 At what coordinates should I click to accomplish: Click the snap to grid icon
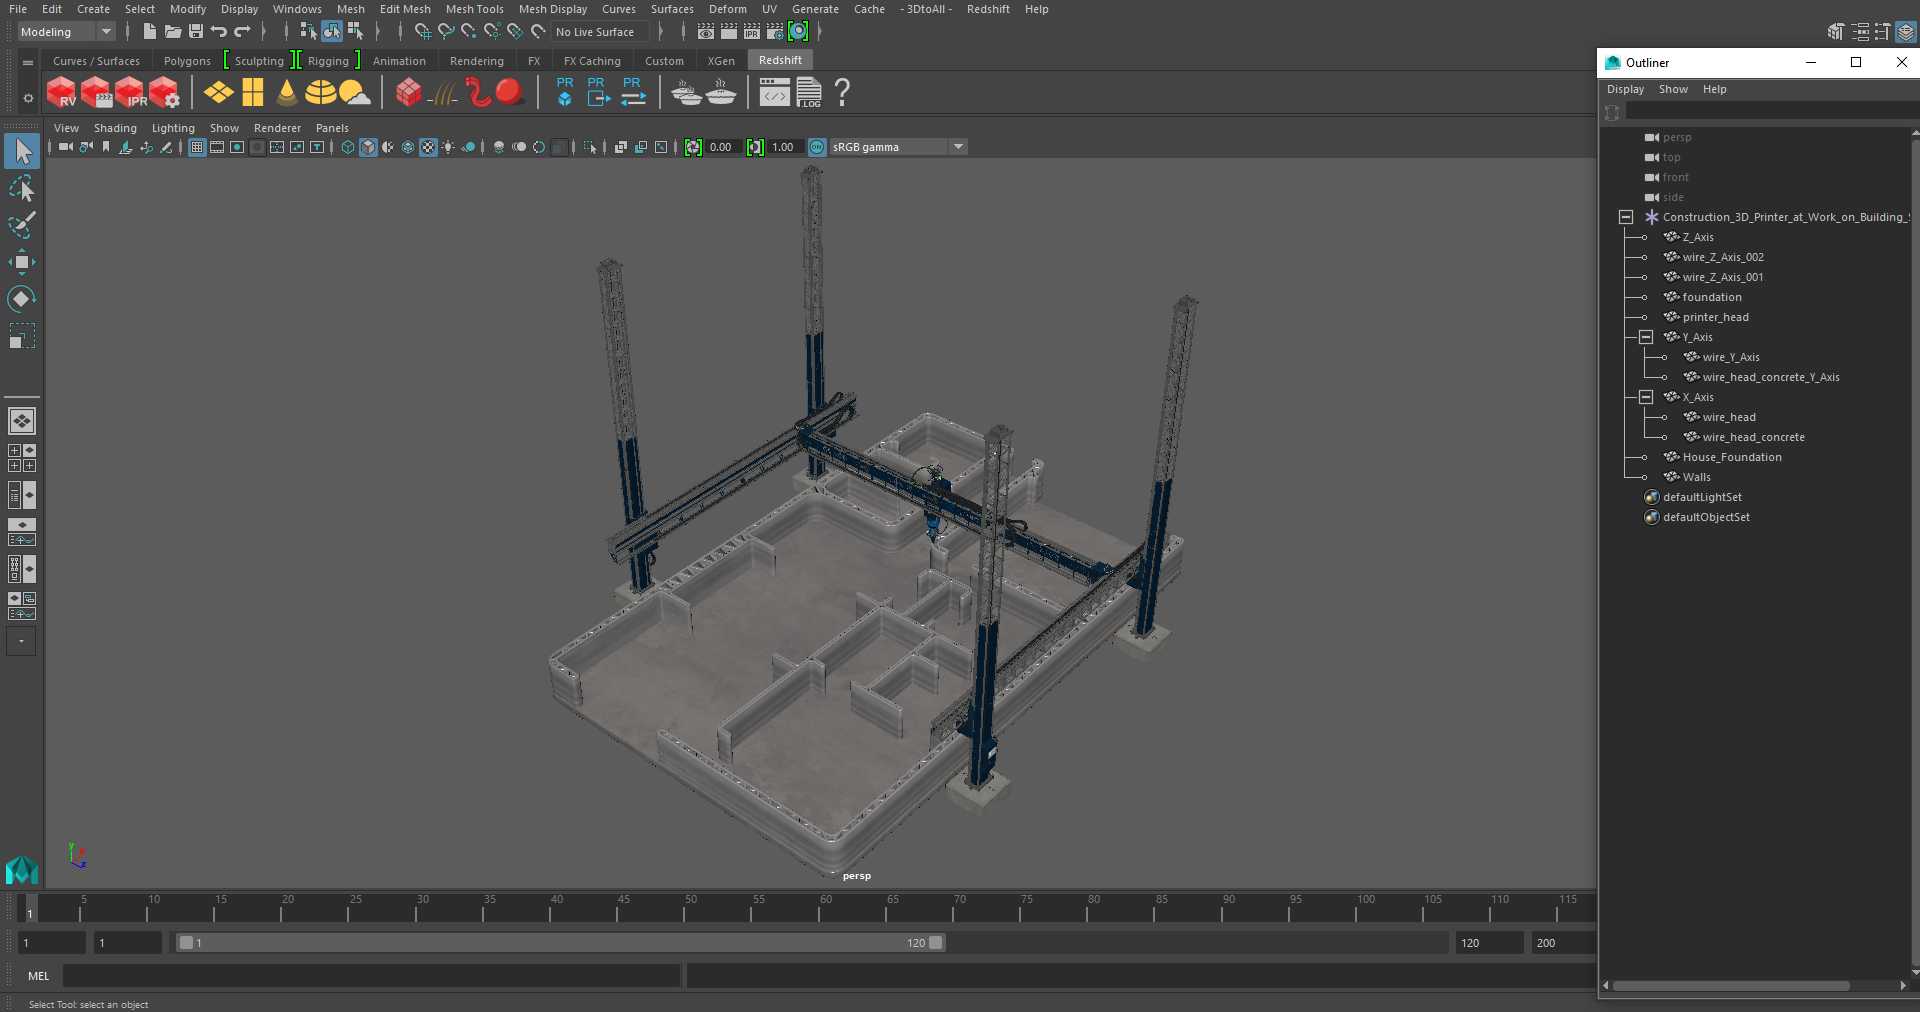pyautogui.click(x=423, y=32)
